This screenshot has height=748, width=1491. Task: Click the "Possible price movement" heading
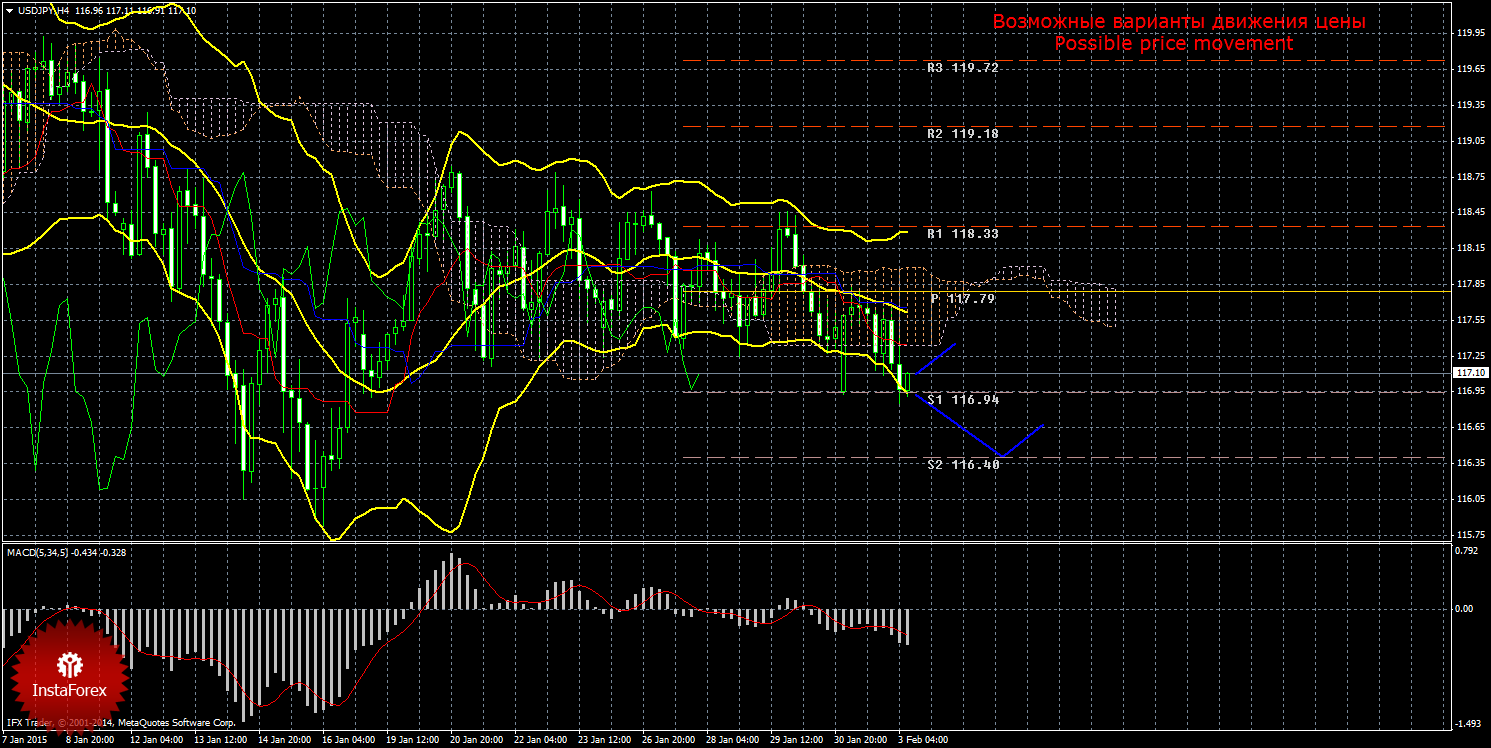click(x=1174, y=44)
